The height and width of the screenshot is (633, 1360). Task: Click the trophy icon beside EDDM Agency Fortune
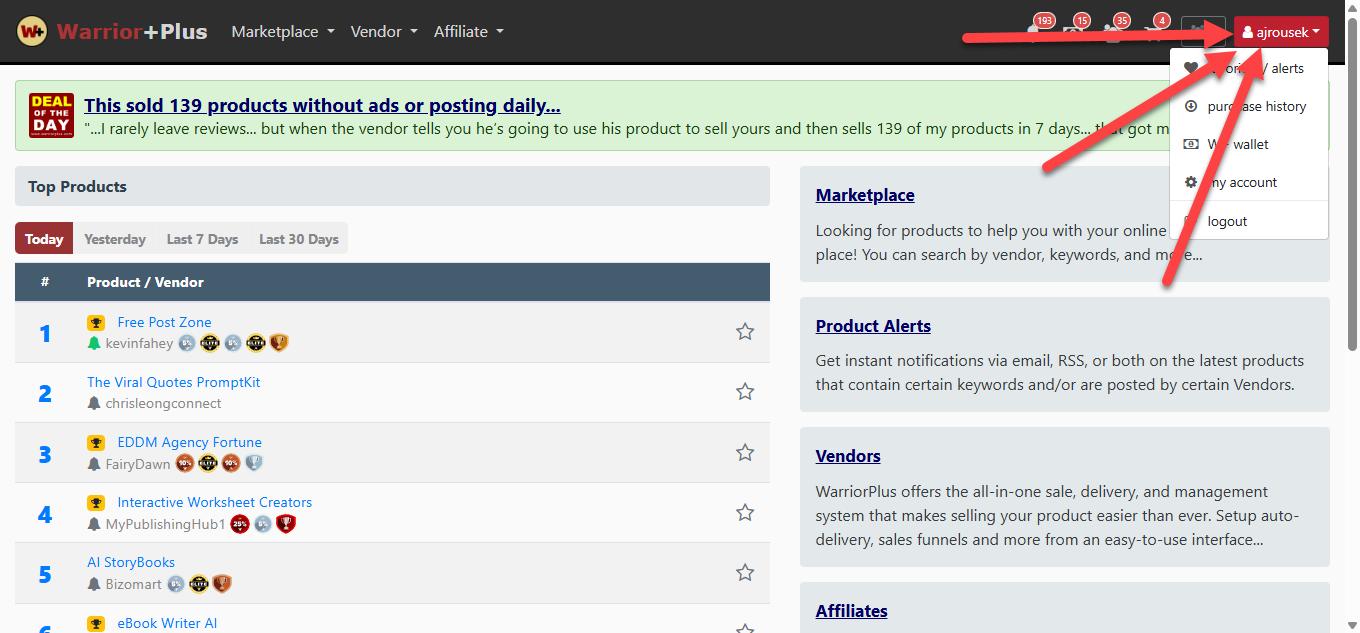96,443
